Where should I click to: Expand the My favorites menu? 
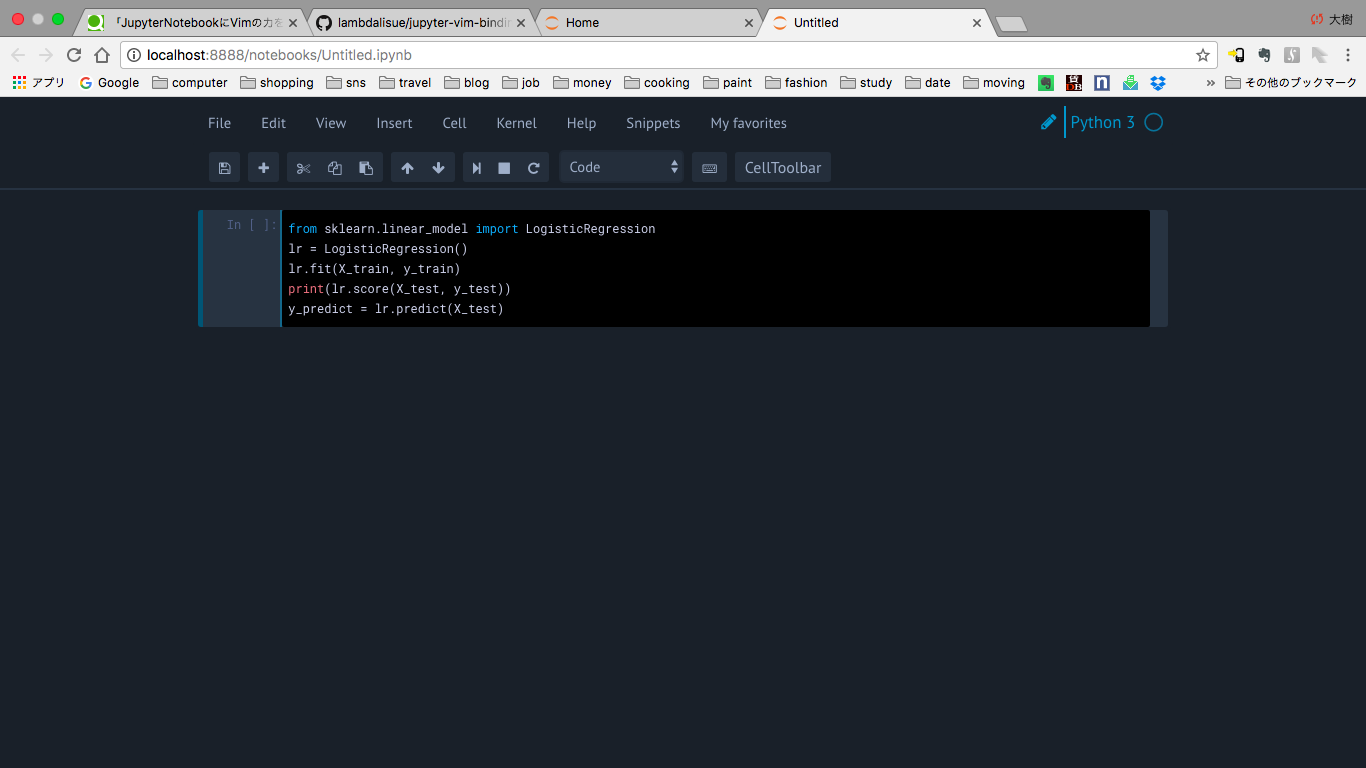[x=748, y=123]
